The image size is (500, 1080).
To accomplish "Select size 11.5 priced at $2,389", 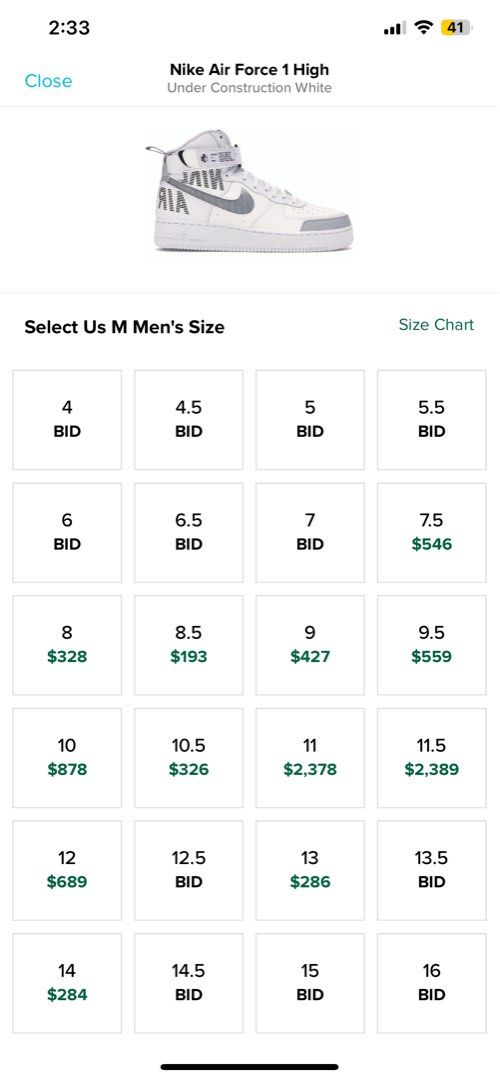I will click(432, 758).
